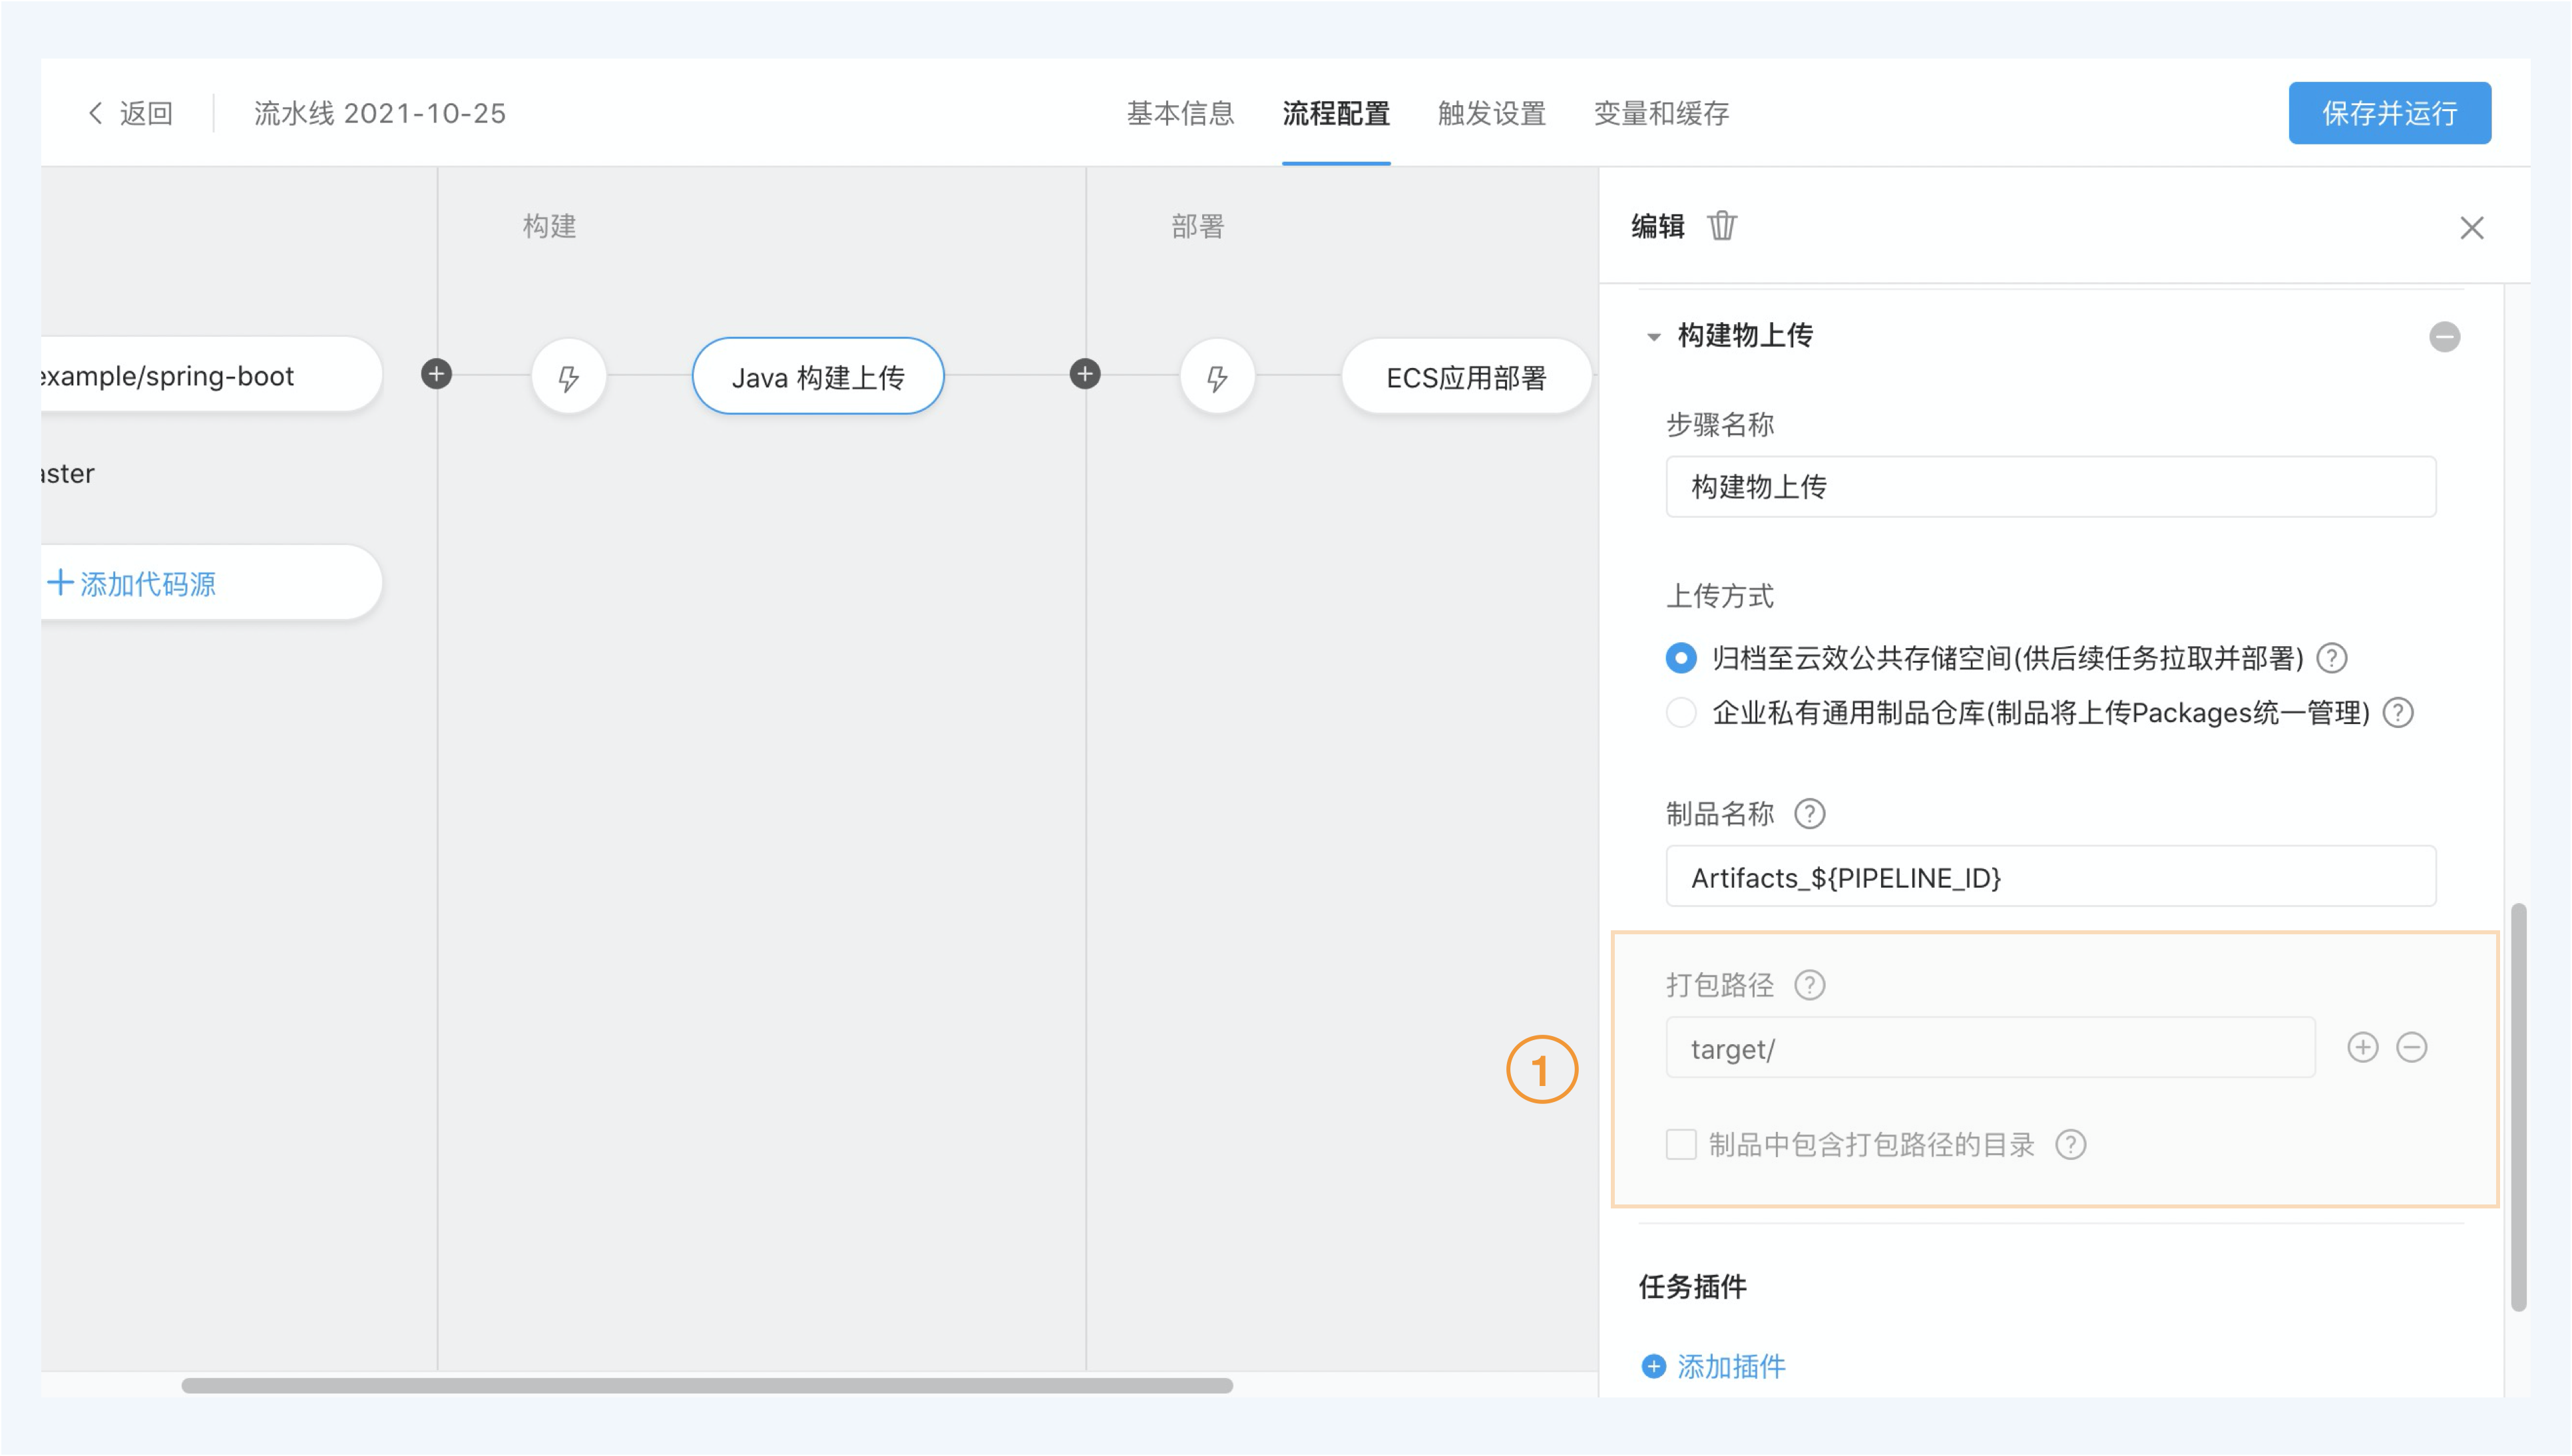
Task: Open trigger settings for the 构建 stage
Action: [x=569, y=377]
